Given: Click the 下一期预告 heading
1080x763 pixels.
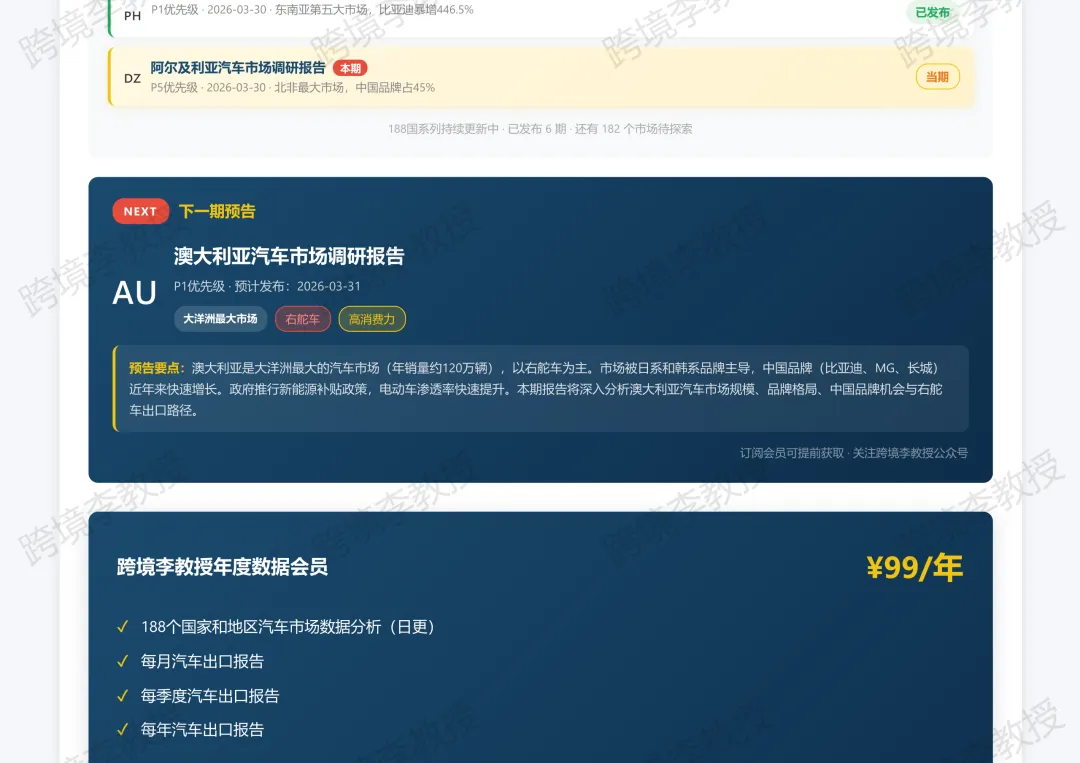Looking at the screenshot, I should coord(217,211).
